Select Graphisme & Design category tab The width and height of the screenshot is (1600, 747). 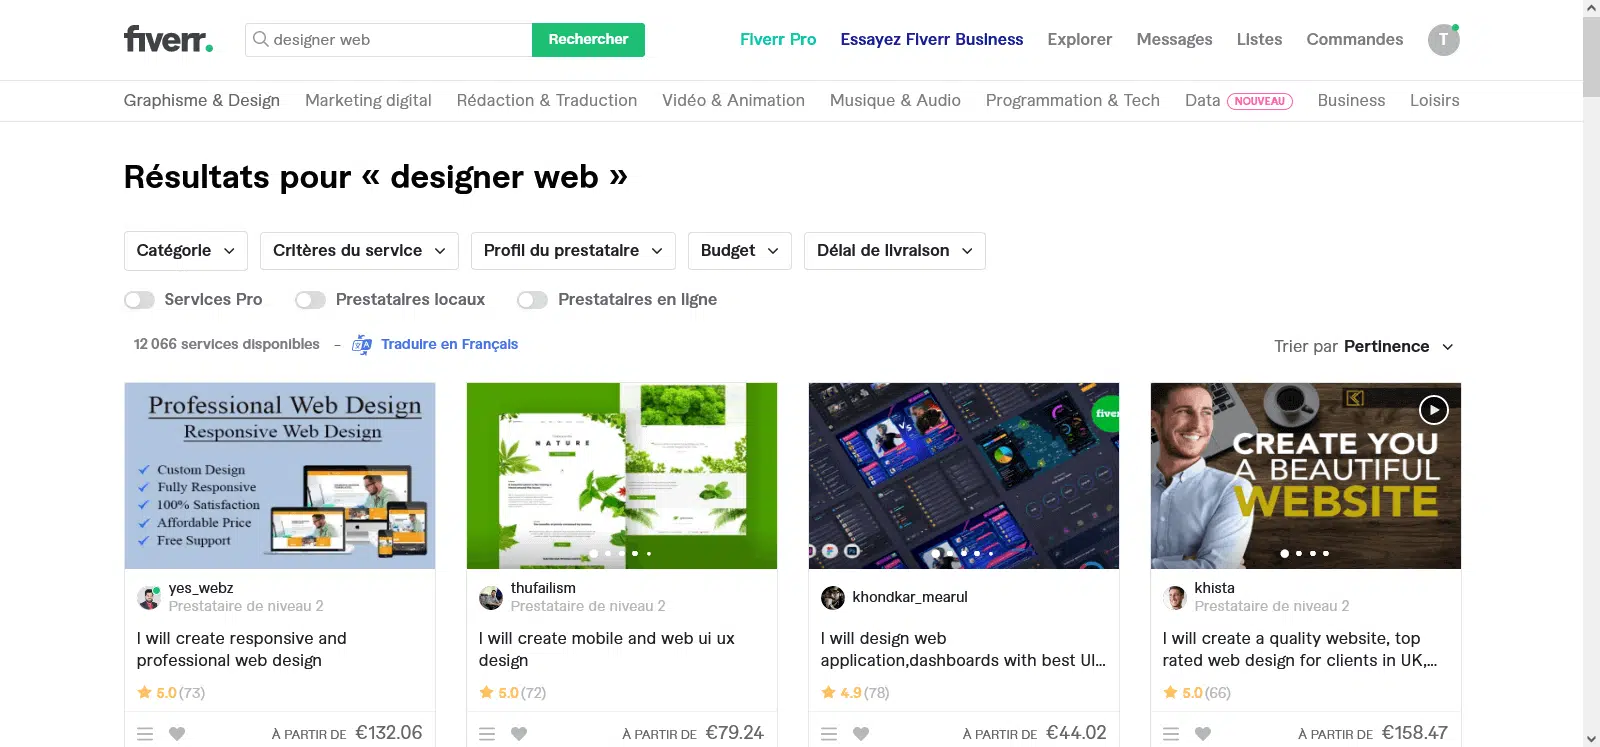click(x=202, y=100)
